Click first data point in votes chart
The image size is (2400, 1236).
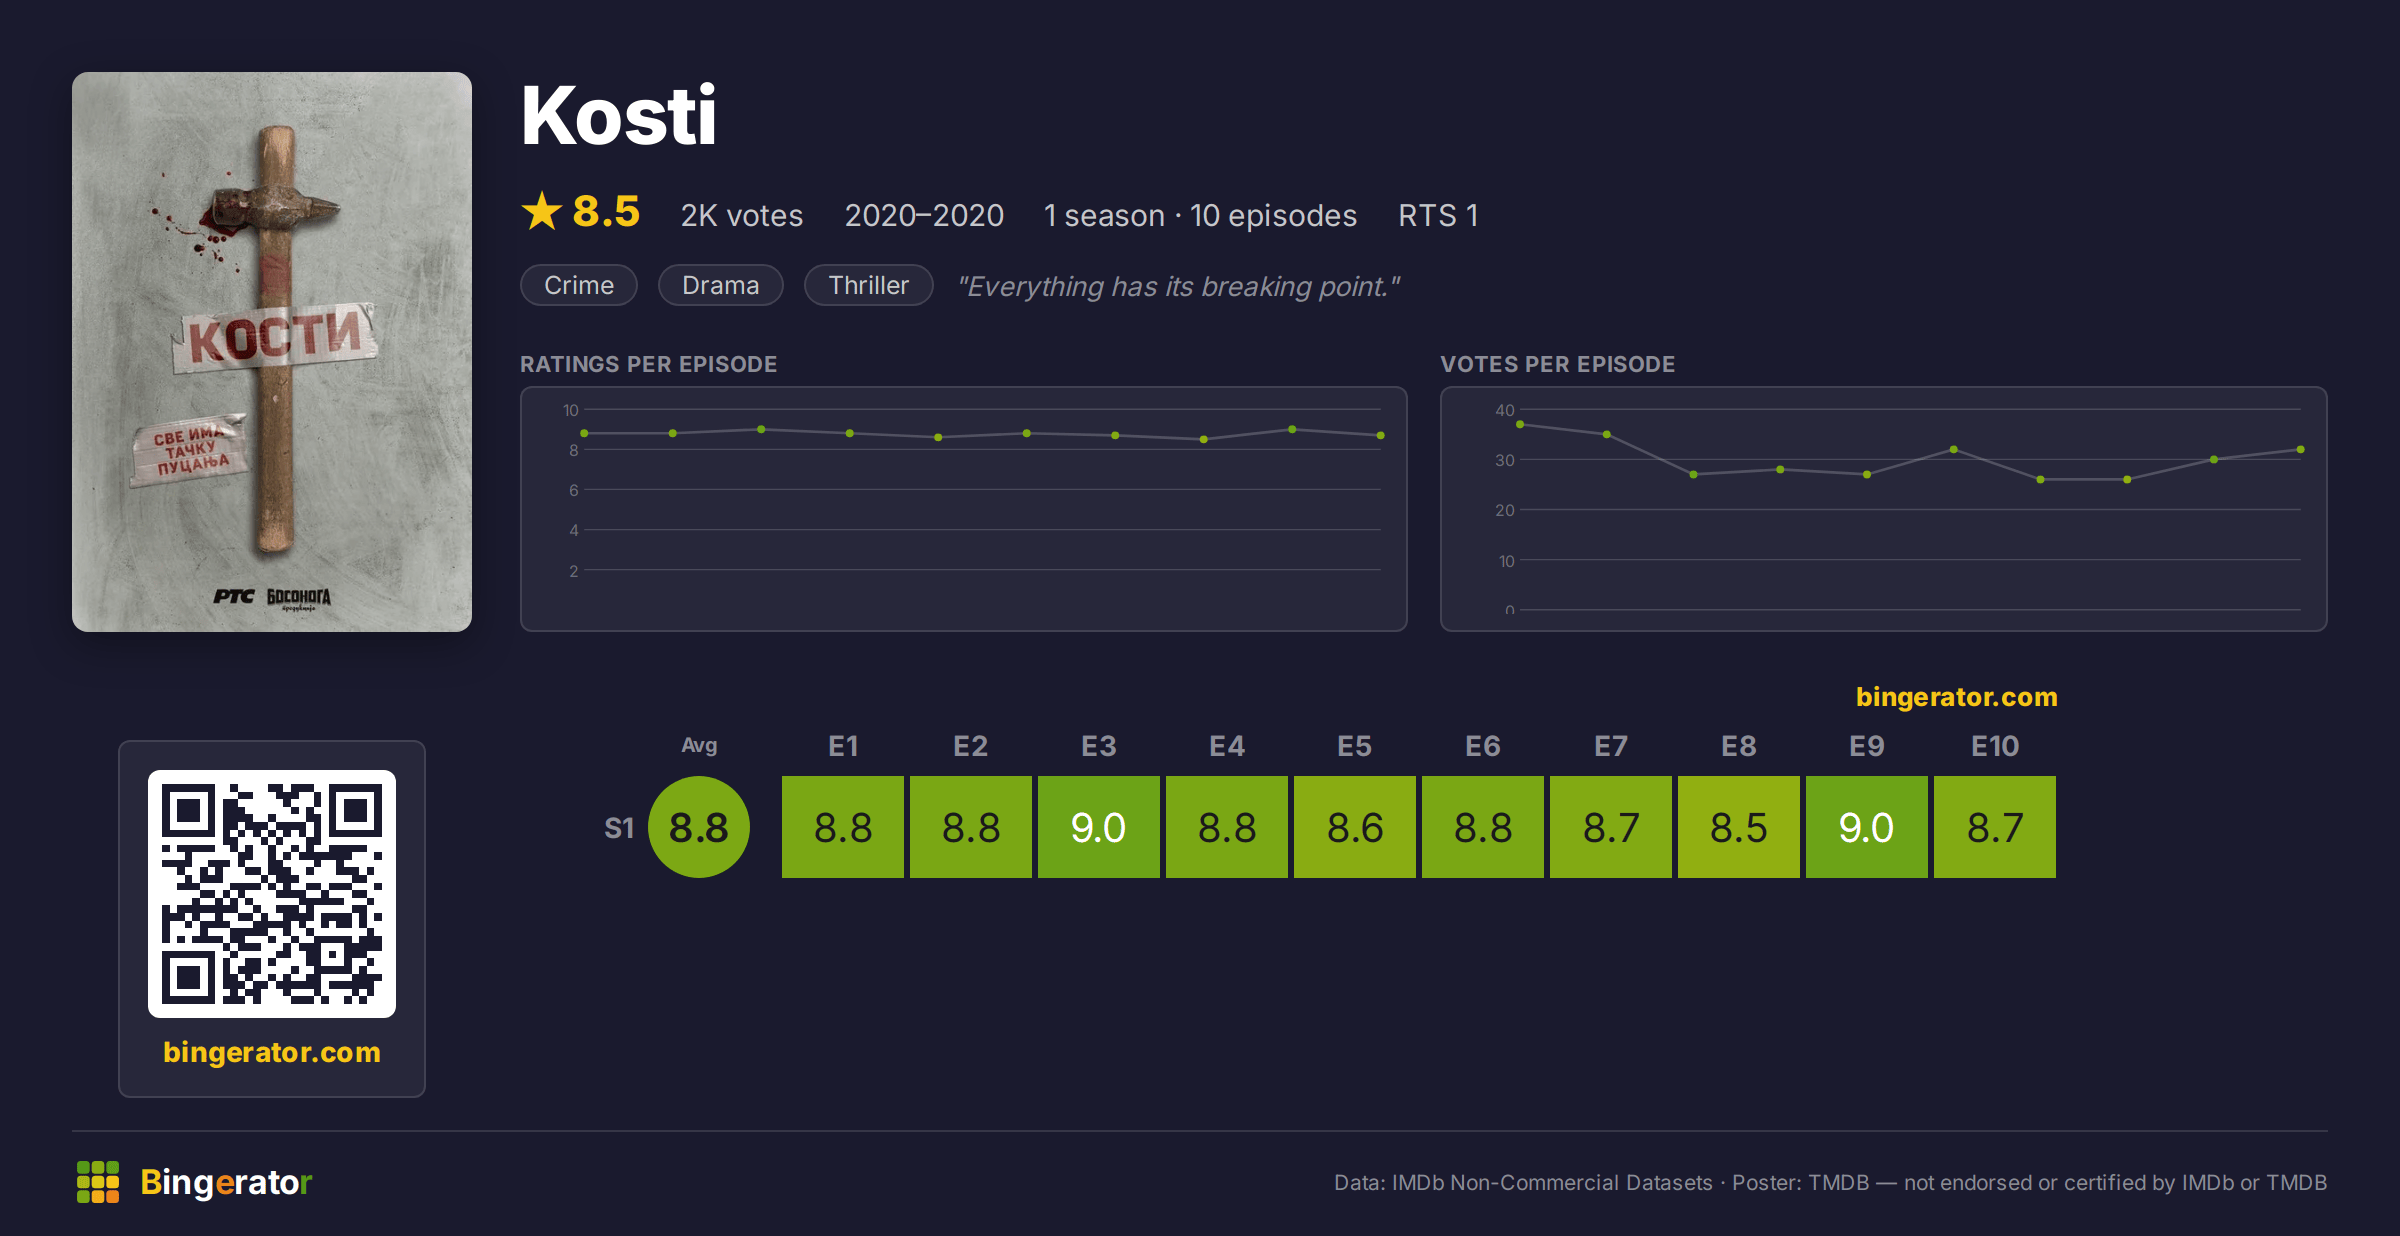coord(1520,425)
